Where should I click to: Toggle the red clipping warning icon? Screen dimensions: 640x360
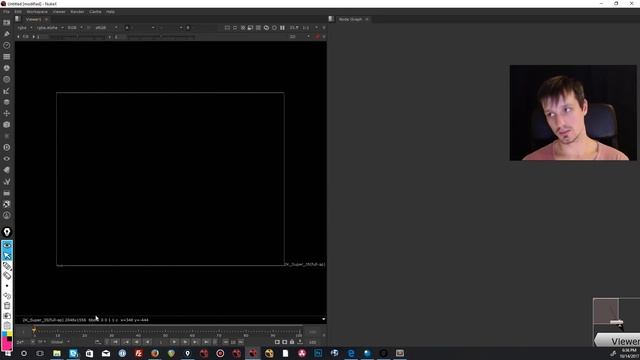pos(317,37)
